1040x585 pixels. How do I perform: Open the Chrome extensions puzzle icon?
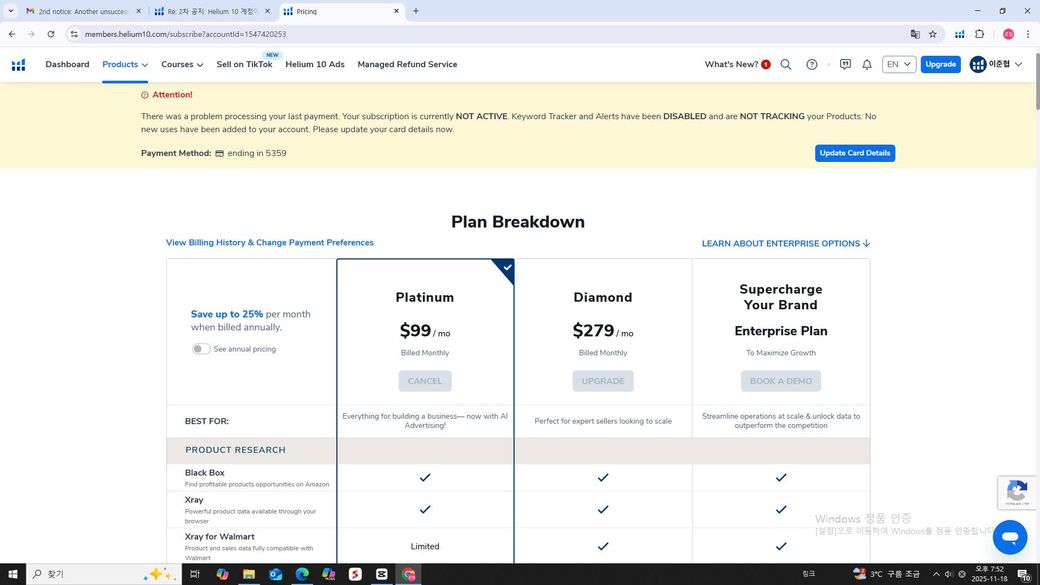tap(980, 34)
